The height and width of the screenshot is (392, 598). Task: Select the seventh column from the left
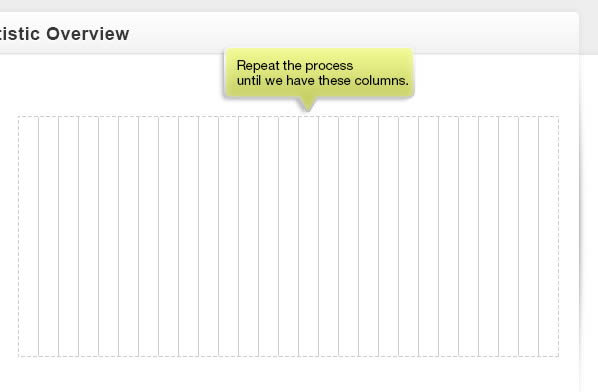click(x=148, y=236)
